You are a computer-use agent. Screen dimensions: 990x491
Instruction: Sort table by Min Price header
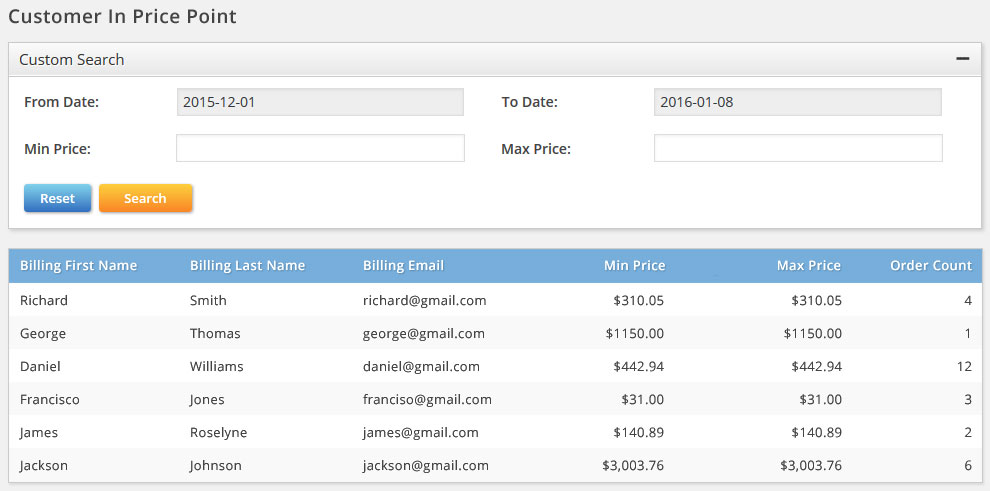point(634,266)
